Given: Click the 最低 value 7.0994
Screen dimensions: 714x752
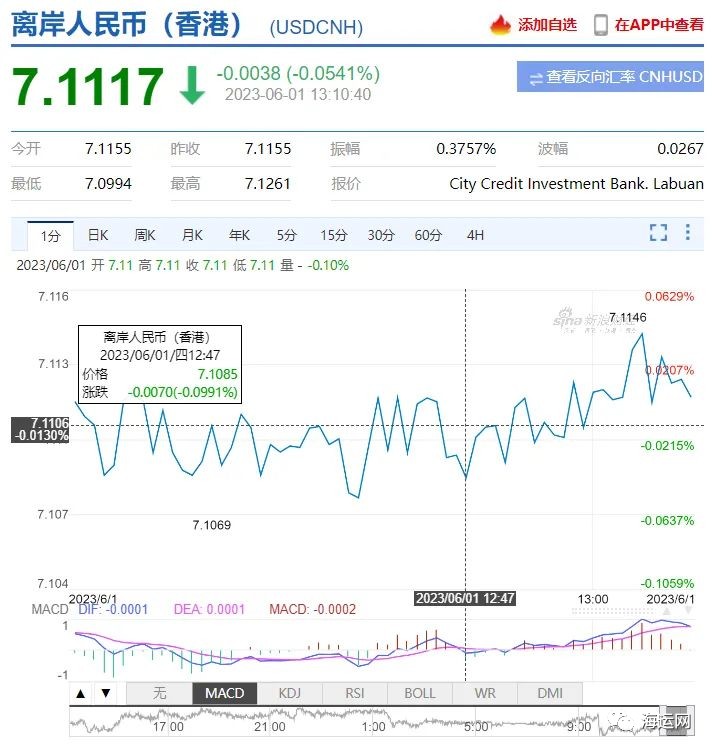Looking at the screenshot, I should pyautogui.click(x=108, y=184).
